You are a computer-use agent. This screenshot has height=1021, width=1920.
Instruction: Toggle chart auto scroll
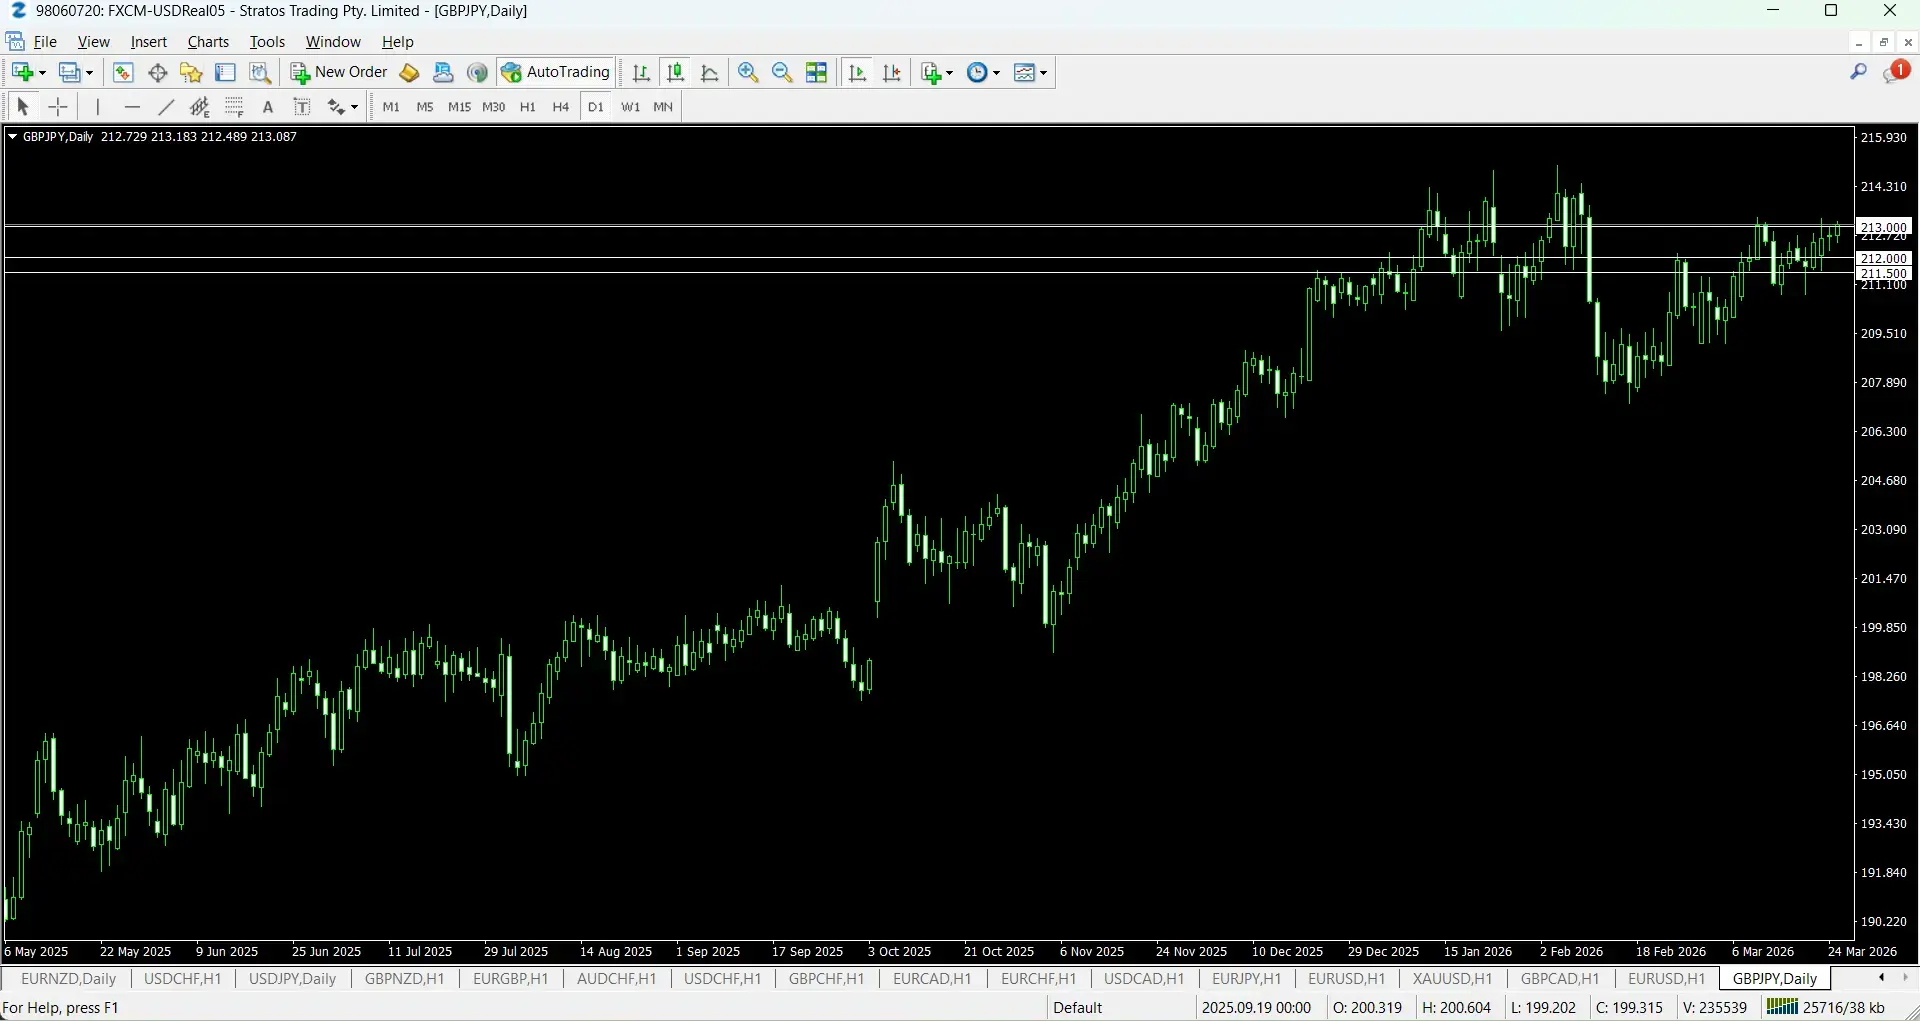[857, 72]
